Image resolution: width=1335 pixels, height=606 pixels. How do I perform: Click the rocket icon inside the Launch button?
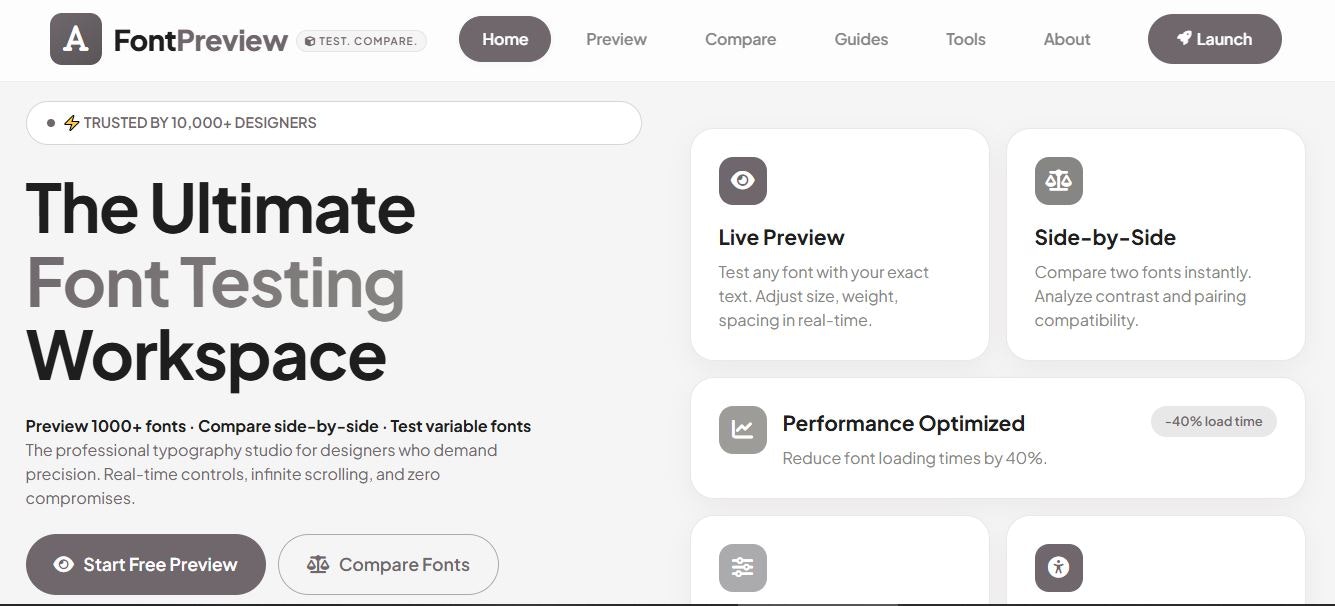[1183, 39]
